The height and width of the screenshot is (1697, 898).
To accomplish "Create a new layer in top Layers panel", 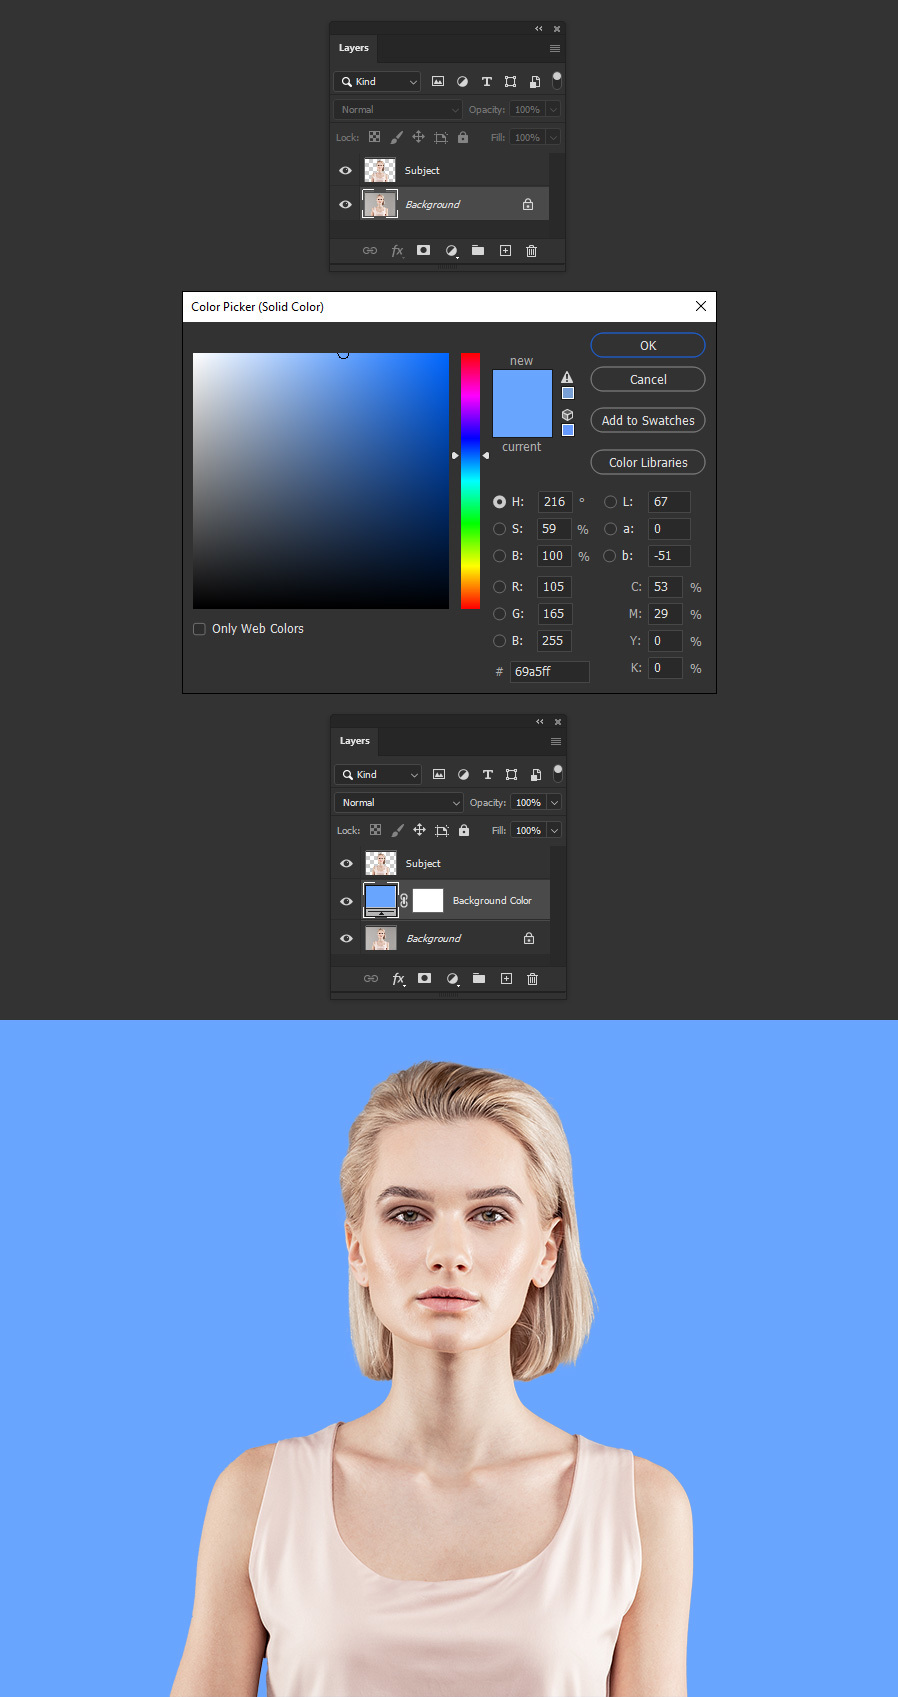I will coord(505,251).
